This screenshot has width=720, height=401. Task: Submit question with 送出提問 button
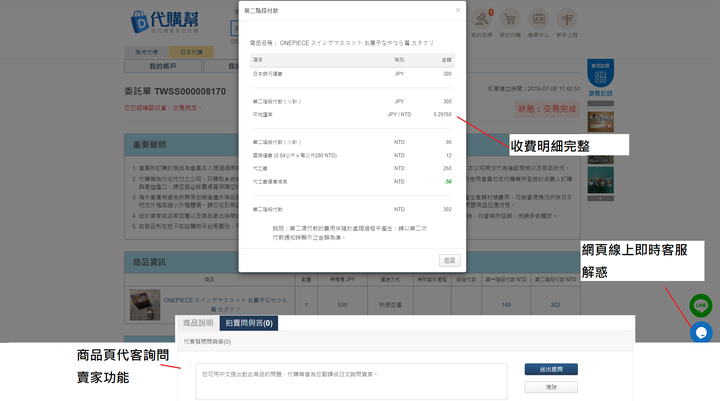click(x=551, y=369)
